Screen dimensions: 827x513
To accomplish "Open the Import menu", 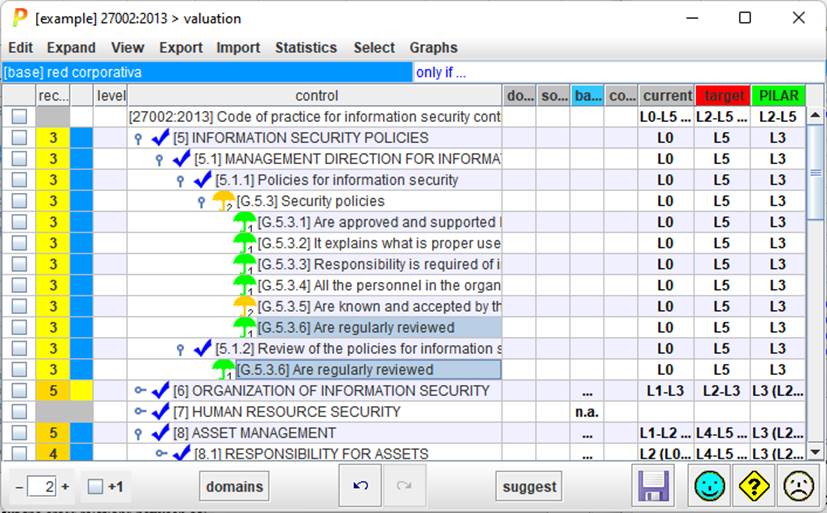I will click(x=238, y=47).
